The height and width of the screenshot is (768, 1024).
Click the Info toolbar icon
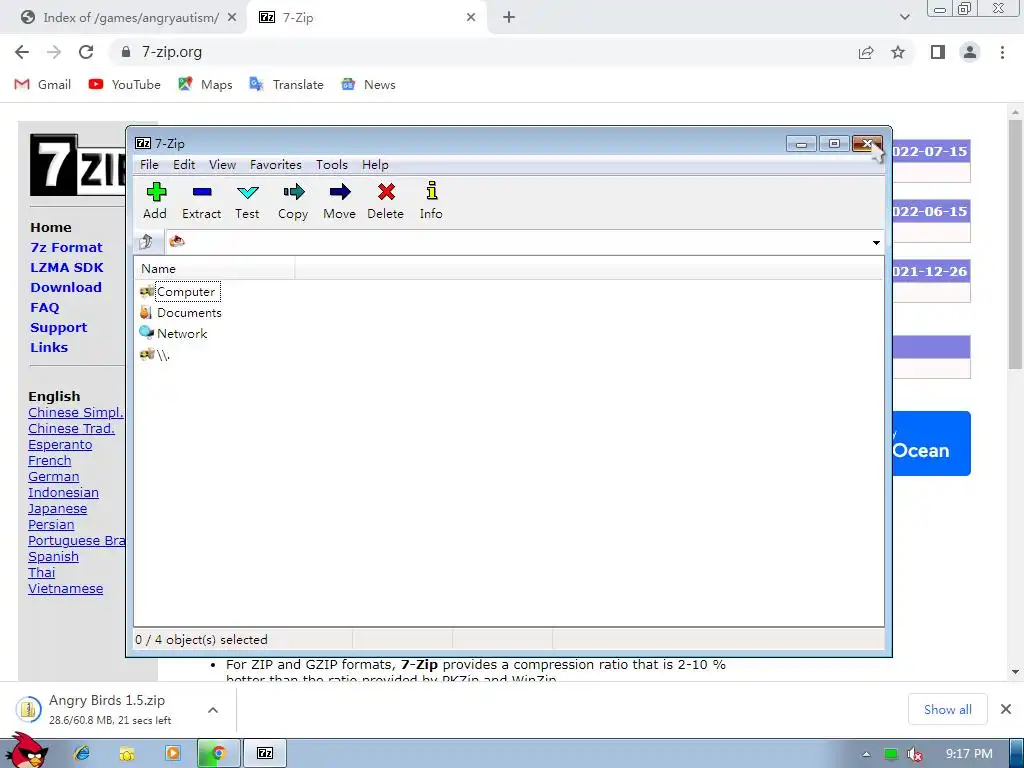pos(431,201)
